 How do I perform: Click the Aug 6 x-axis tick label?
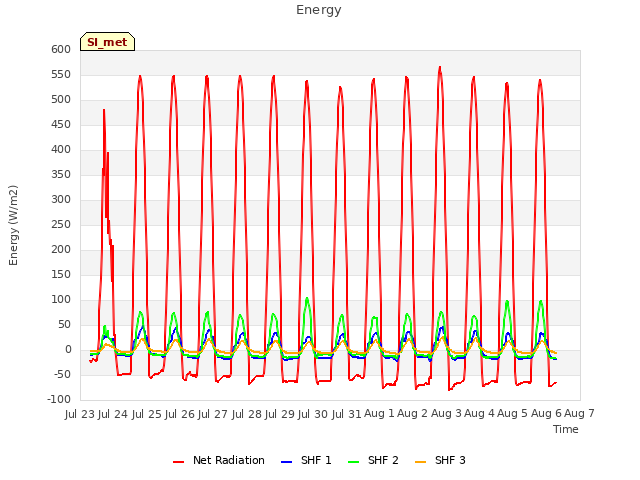click(546, 414)
